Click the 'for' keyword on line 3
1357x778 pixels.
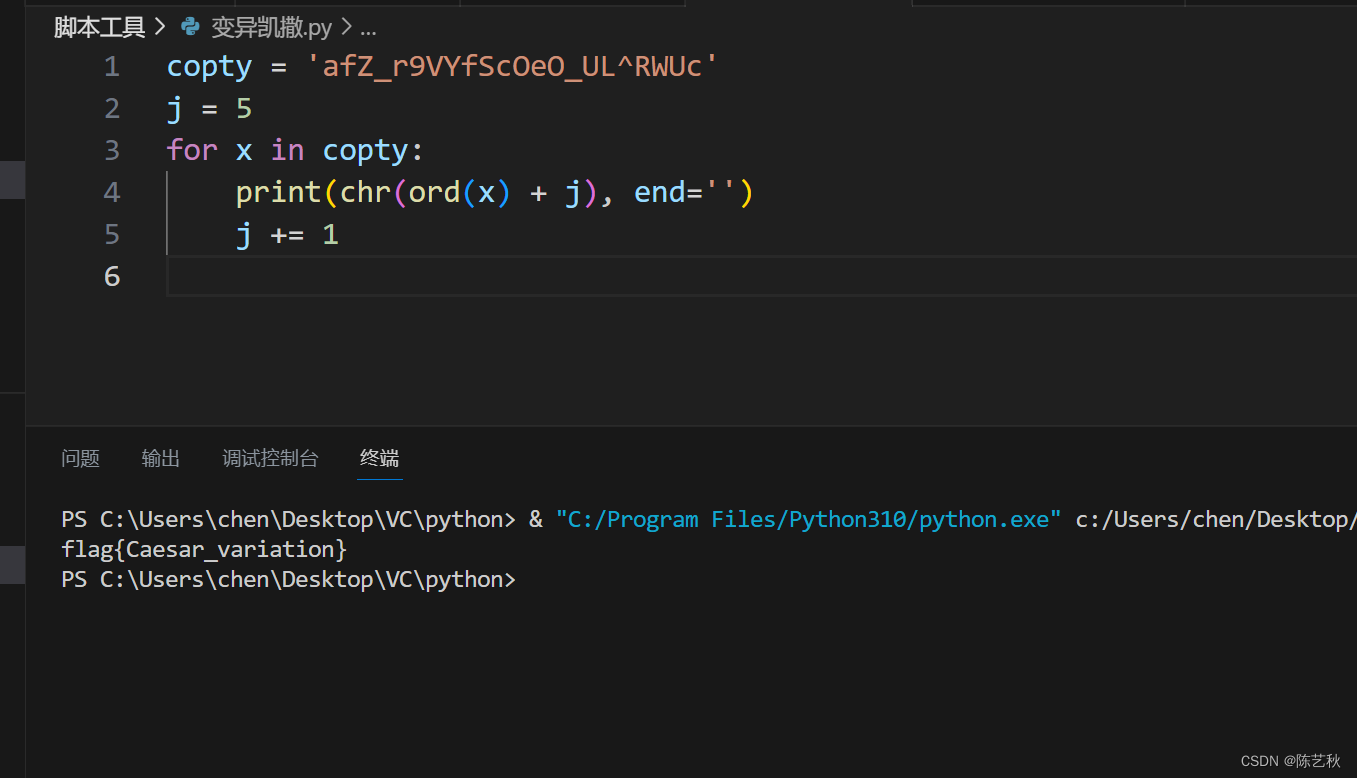[192, 151]
